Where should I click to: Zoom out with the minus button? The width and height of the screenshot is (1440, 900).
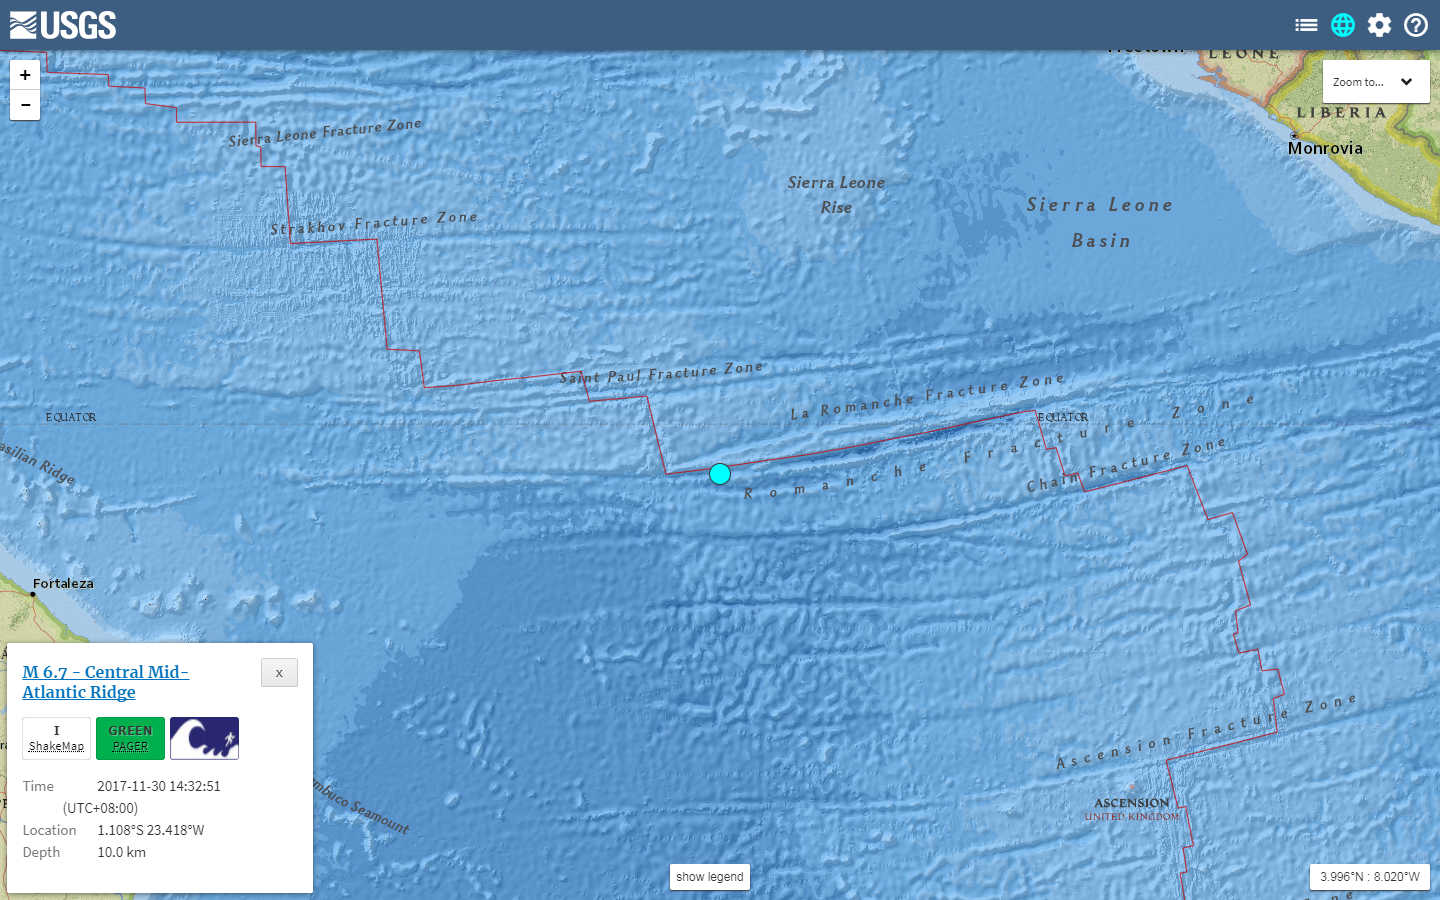pyautogui.click(x=25, y=105)
